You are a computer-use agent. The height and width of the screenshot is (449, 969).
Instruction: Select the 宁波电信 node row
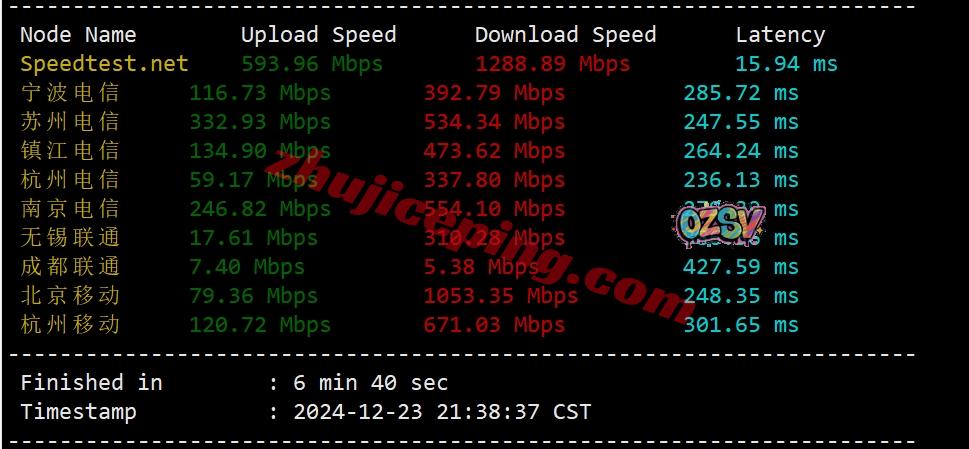pos(409,93)
